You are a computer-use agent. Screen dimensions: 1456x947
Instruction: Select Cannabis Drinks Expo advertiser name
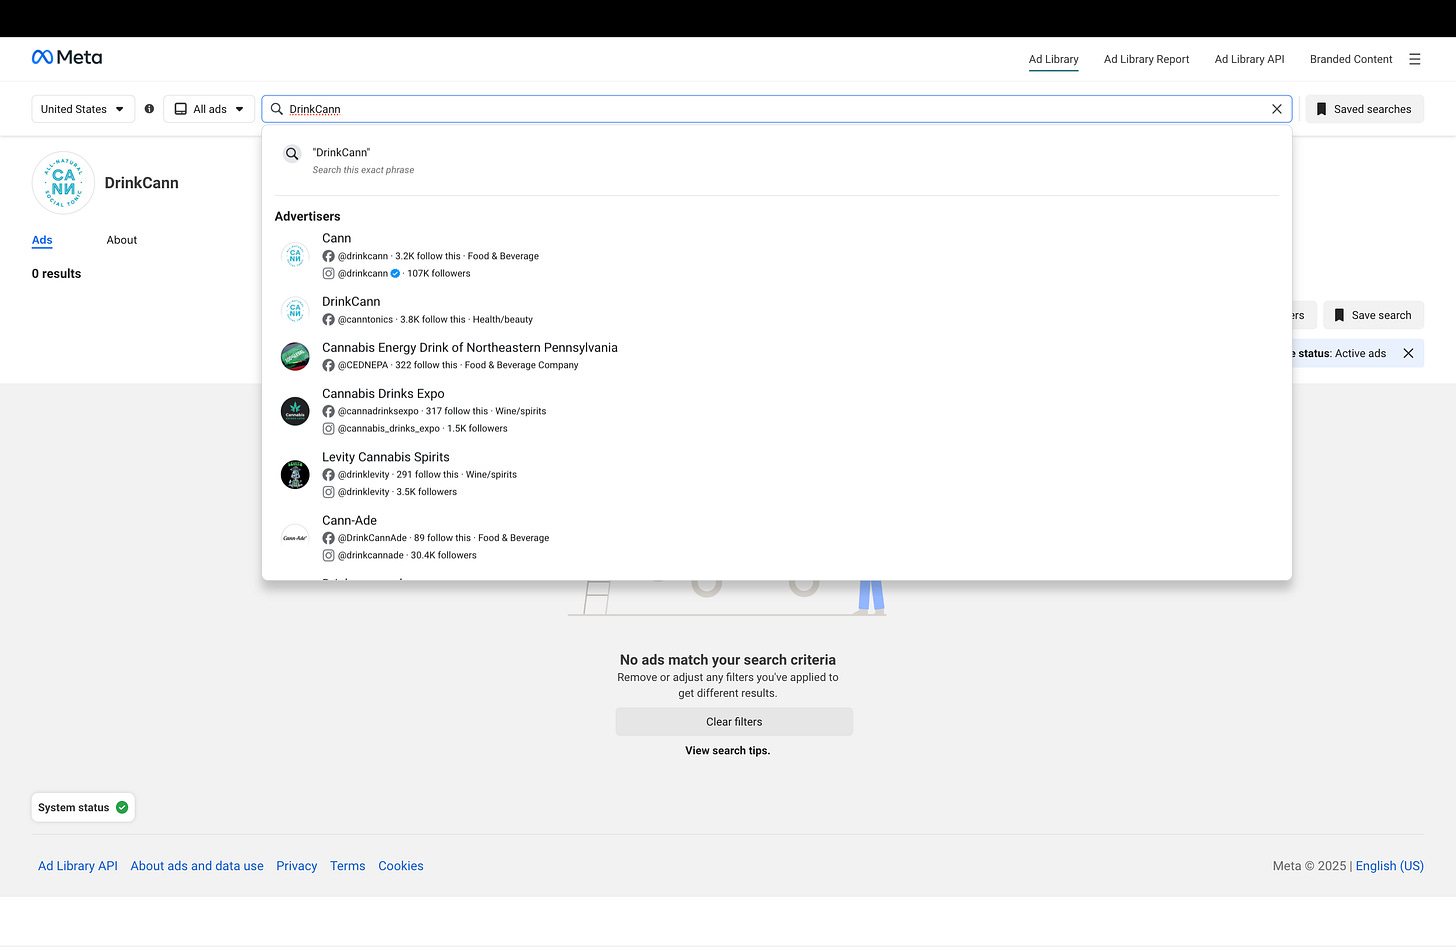point(383,393)
